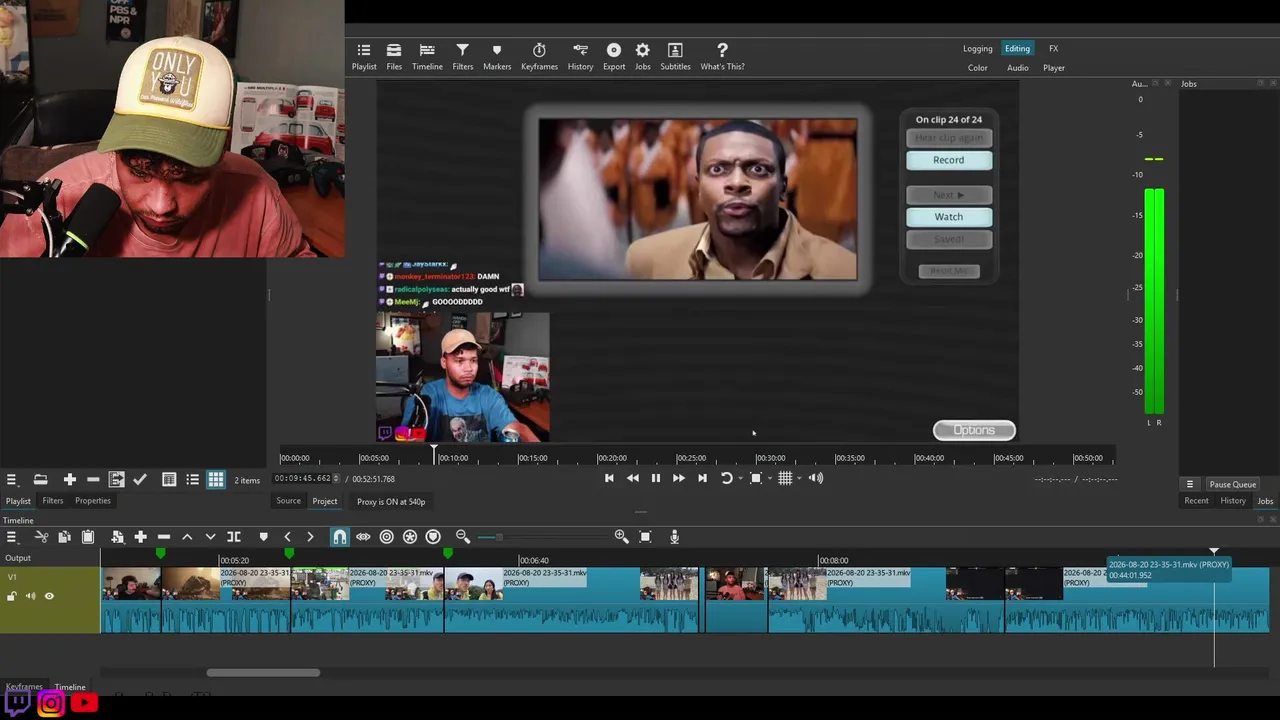Click the timeline Ripple Delete minus icon
The height and width of the screenshot is (720, 1280).
[164, 537]
